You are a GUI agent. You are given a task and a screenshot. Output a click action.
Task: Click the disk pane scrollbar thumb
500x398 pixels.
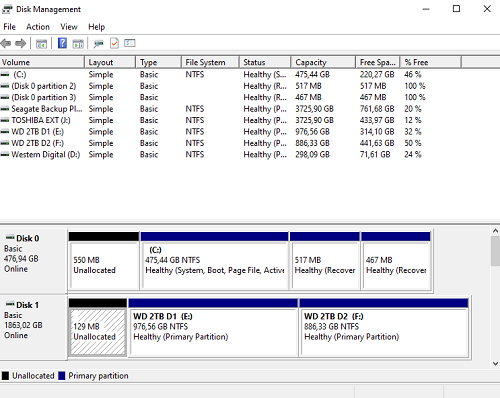click(x=495, y=251)
